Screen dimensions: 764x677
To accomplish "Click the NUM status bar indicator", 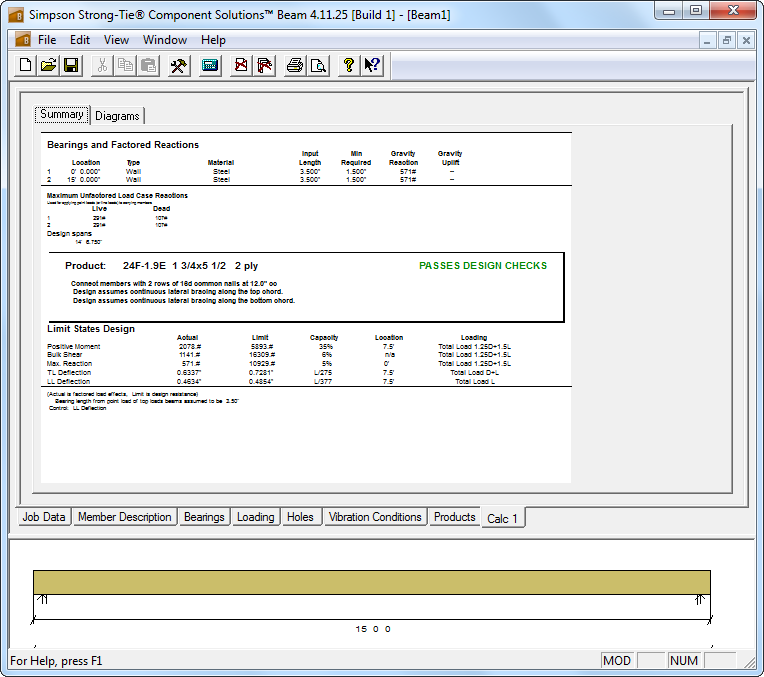I will tap(684, 661).
